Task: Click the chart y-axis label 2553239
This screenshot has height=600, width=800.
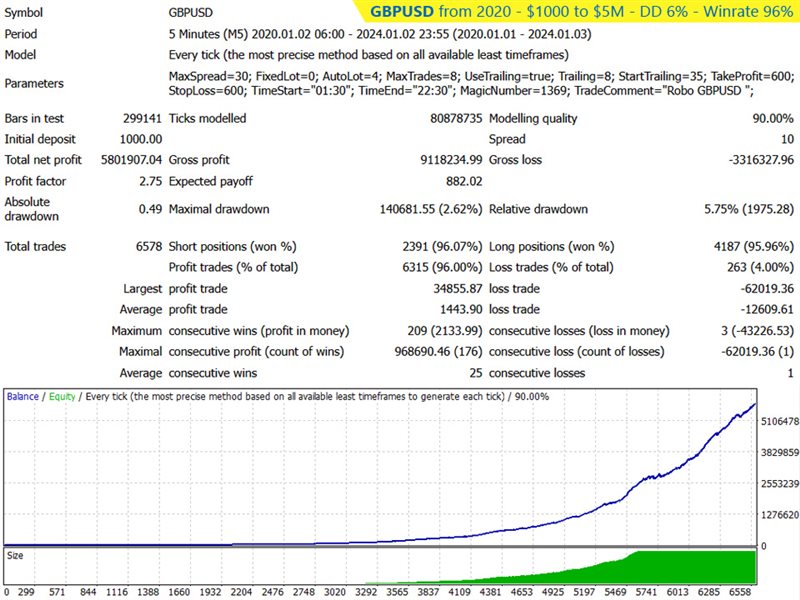Action: pyautogui.click(x=780, y=484)
